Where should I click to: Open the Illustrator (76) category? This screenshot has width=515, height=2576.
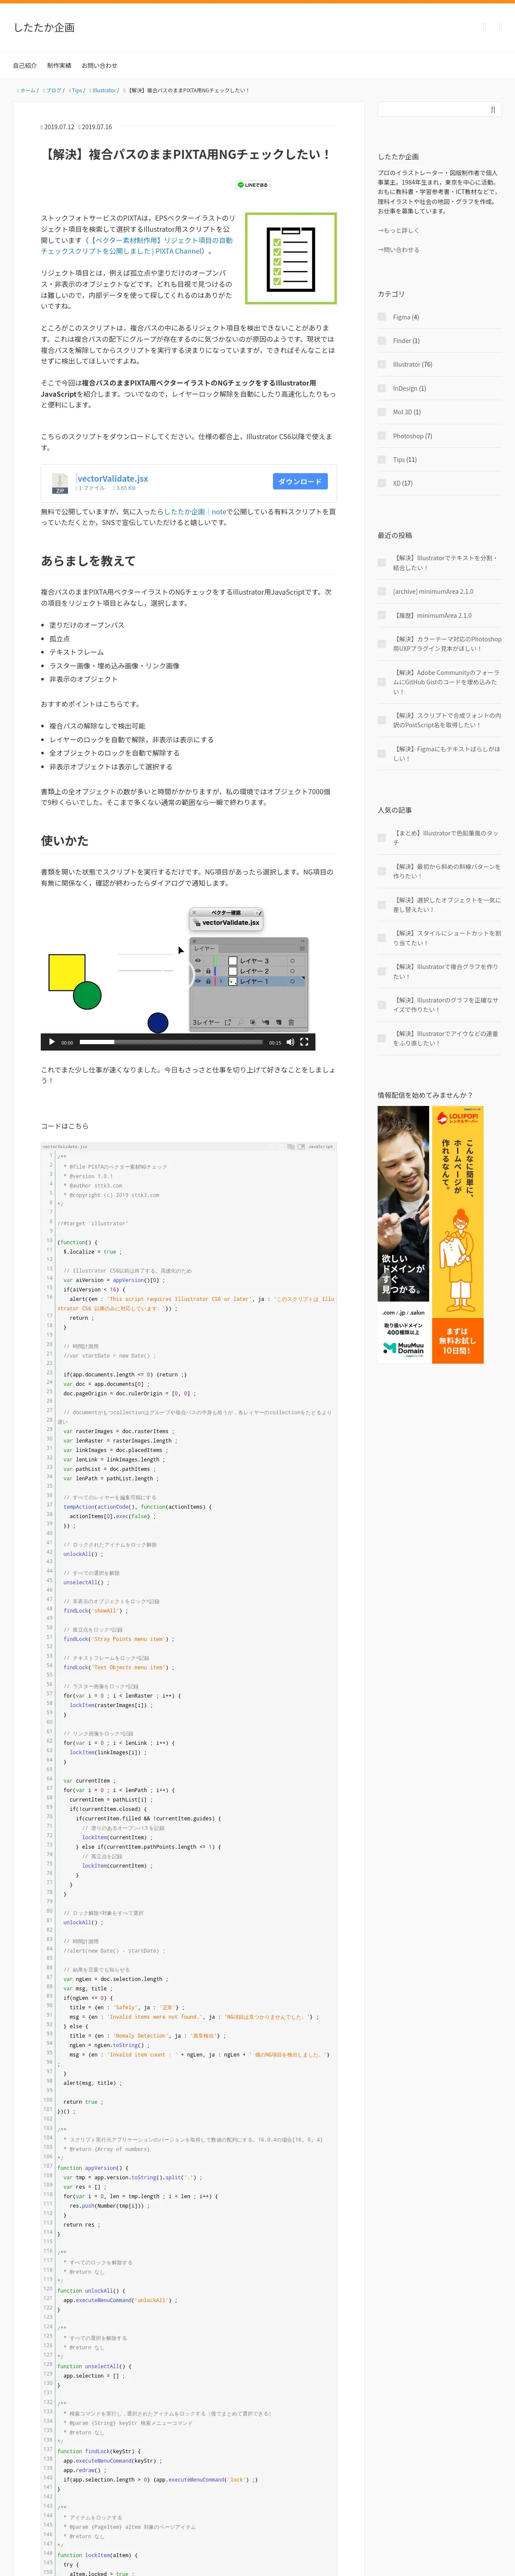[413, 364]
